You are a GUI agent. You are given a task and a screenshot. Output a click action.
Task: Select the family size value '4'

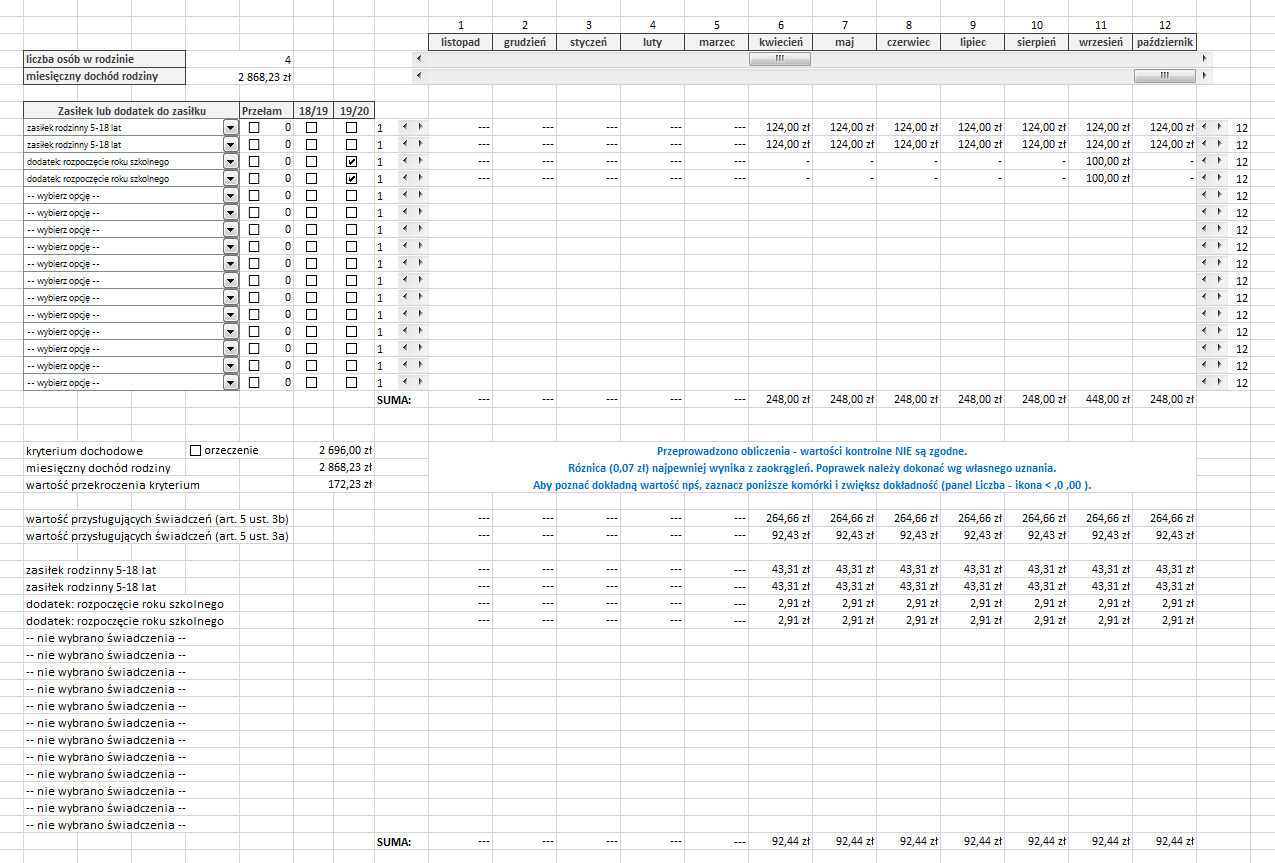tap(288, 60)
